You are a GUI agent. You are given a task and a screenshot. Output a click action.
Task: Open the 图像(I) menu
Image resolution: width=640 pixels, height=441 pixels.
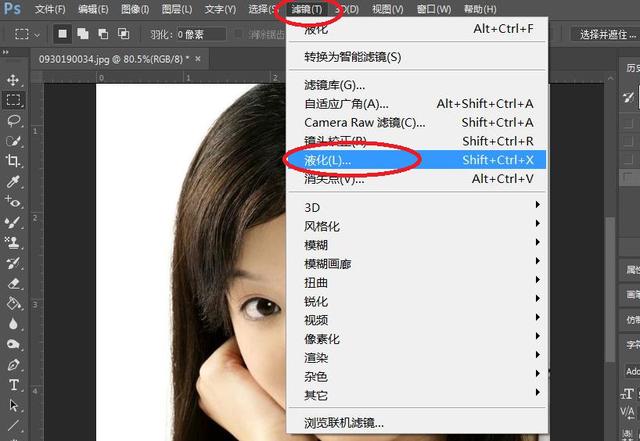click(136, 9)
